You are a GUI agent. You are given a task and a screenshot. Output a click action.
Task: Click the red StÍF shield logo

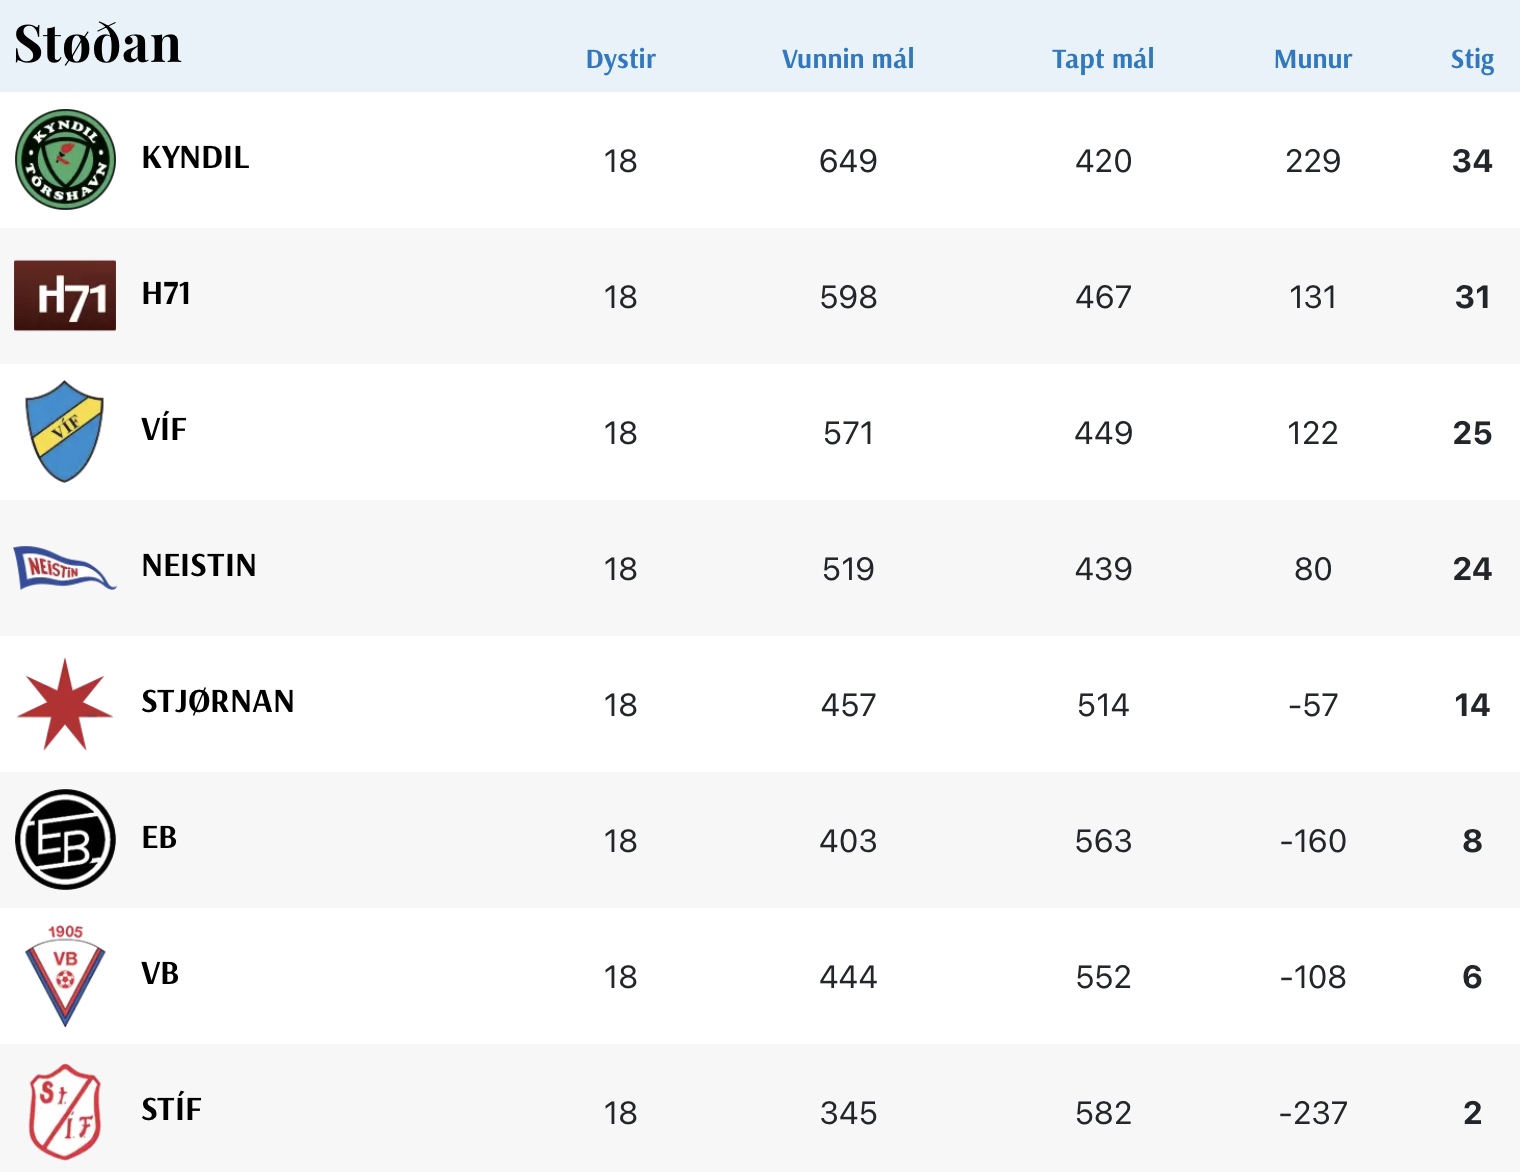65,1111
